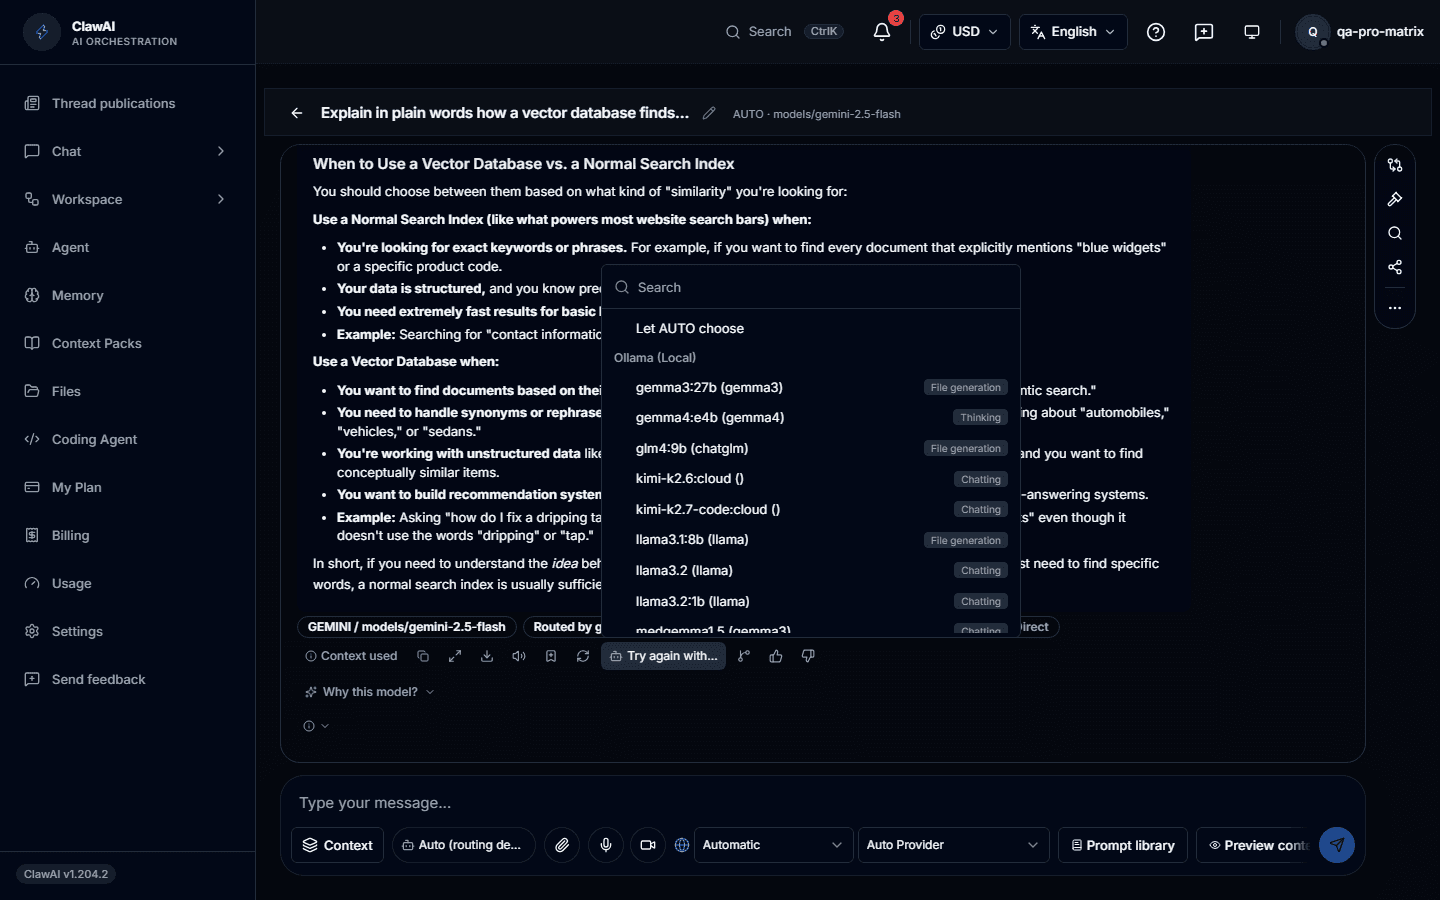1440x900 pixels.
Task: Expand the Chat sidebar section
Action: pyautogui.click(x=127, y=151)
